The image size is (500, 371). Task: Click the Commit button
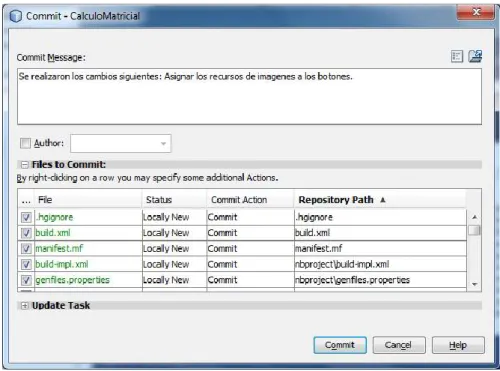340,345
